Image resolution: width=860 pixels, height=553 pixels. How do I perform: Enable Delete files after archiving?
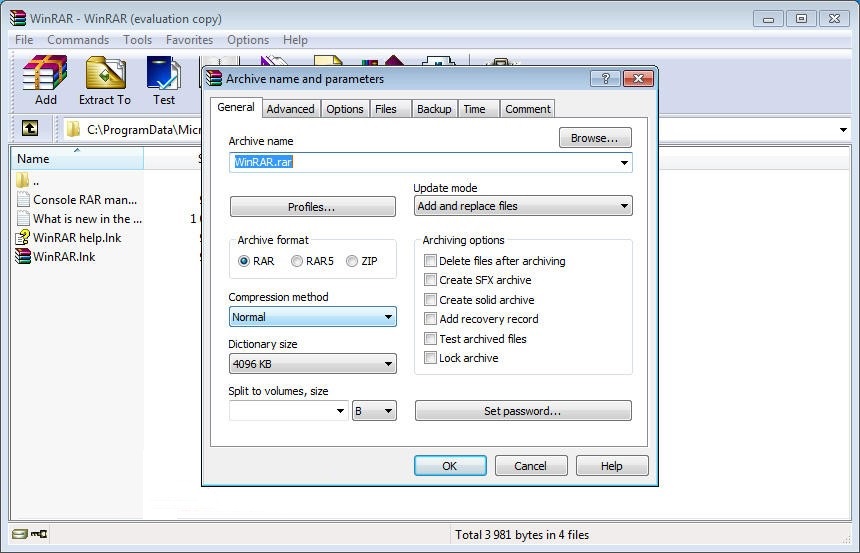(431, 261)
